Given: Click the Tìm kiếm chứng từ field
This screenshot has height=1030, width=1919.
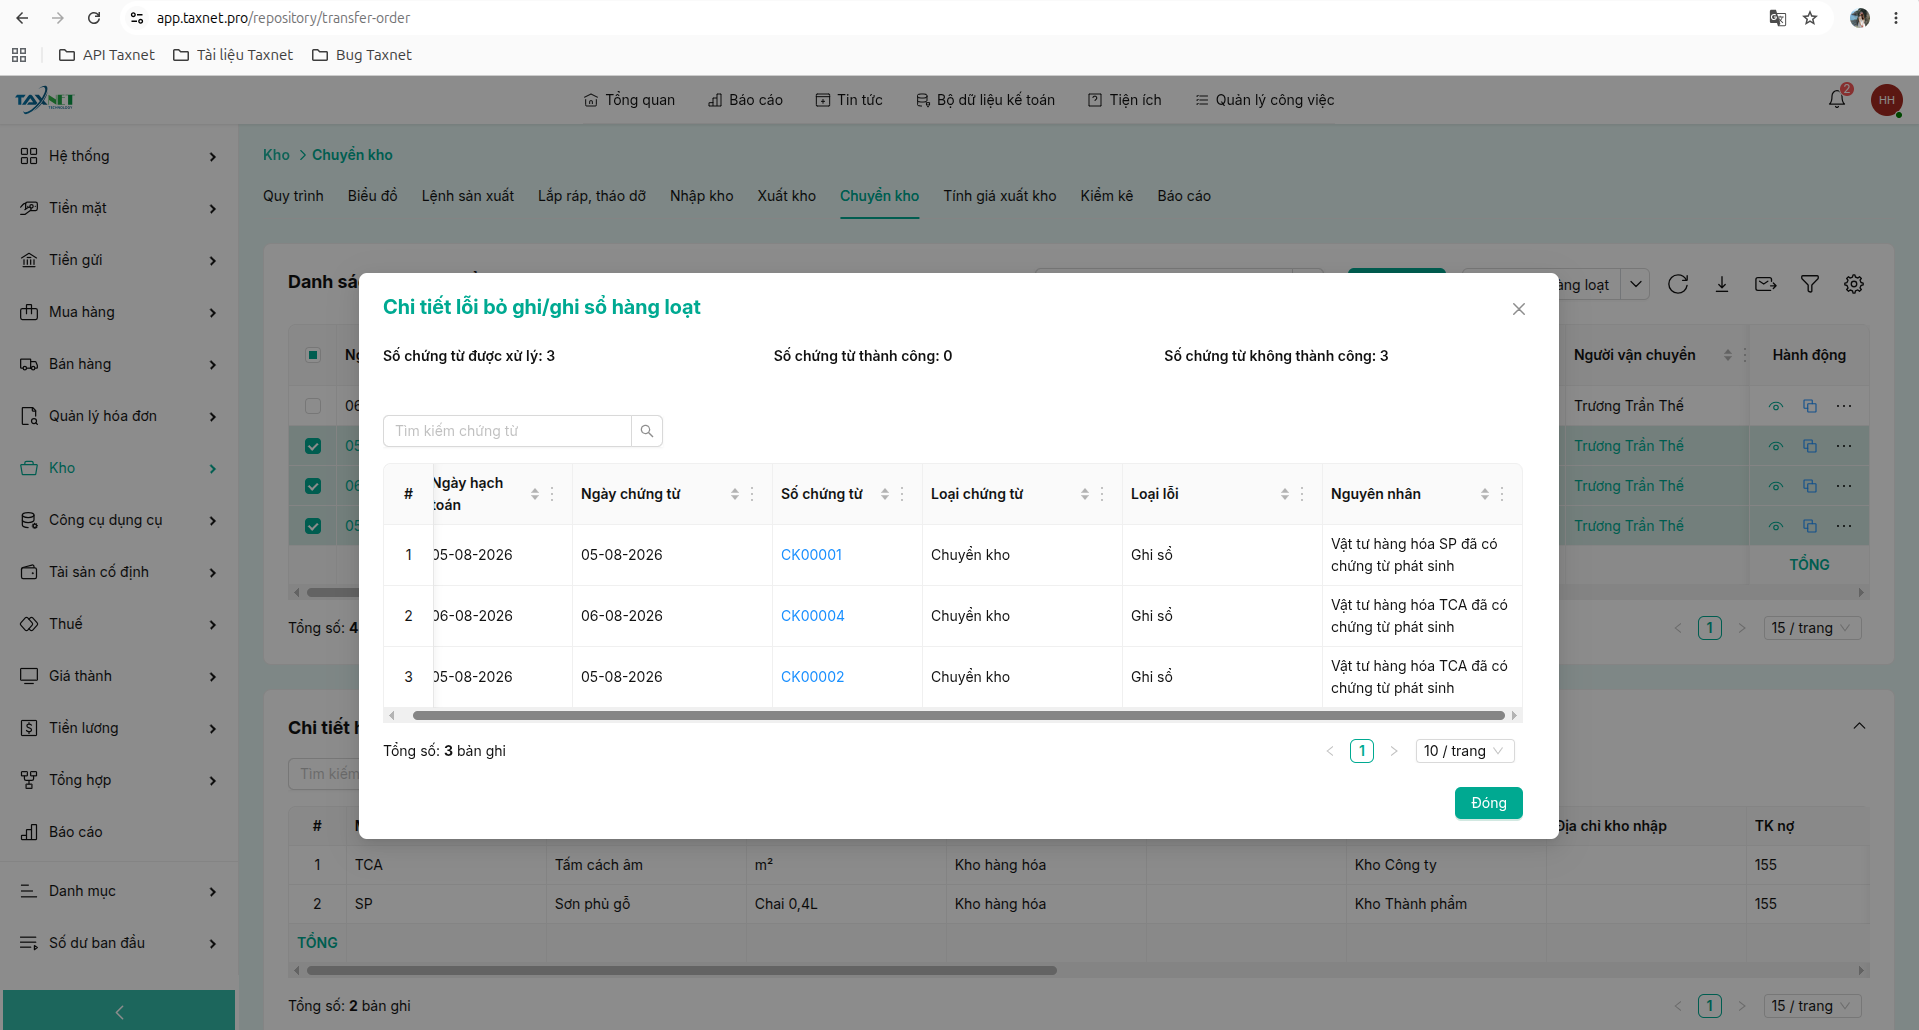Looking at the screenshot, I should [x=507, y=431].
